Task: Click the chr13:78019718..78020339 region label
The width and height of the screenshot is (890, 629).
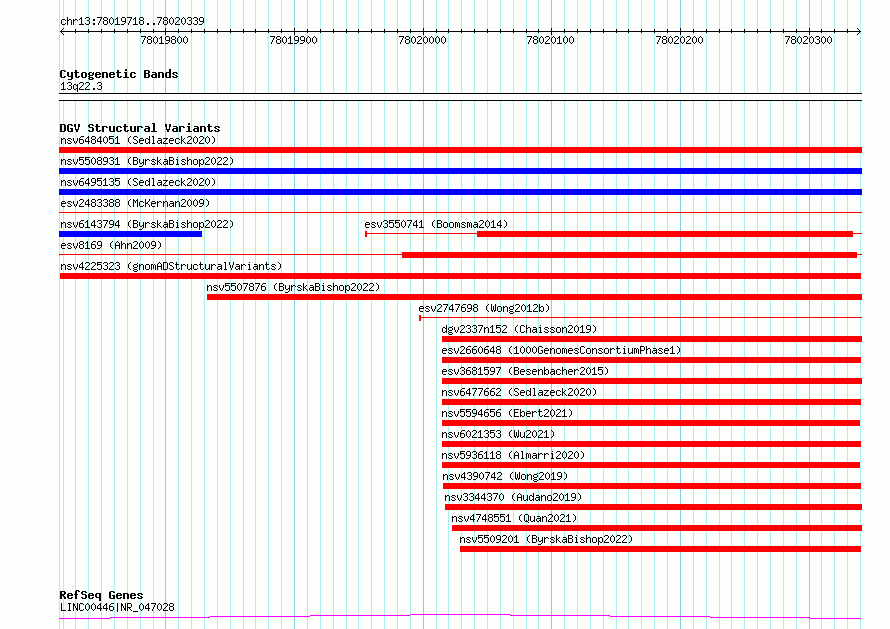Action: pos(132,22)
